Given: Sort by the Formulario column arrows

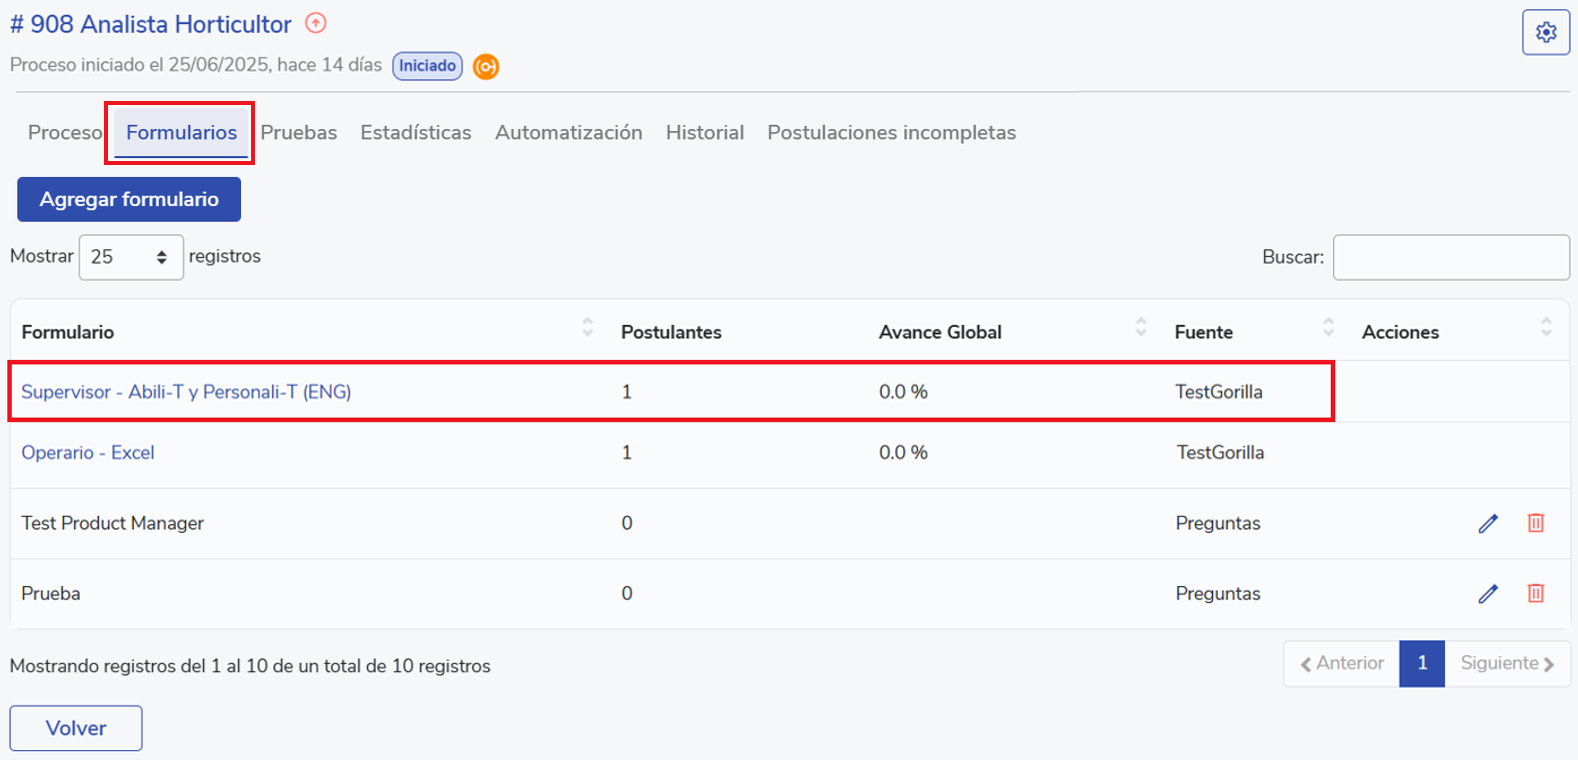Looking at the screenshot, I should pyautogui.click(x=587, y=327).
